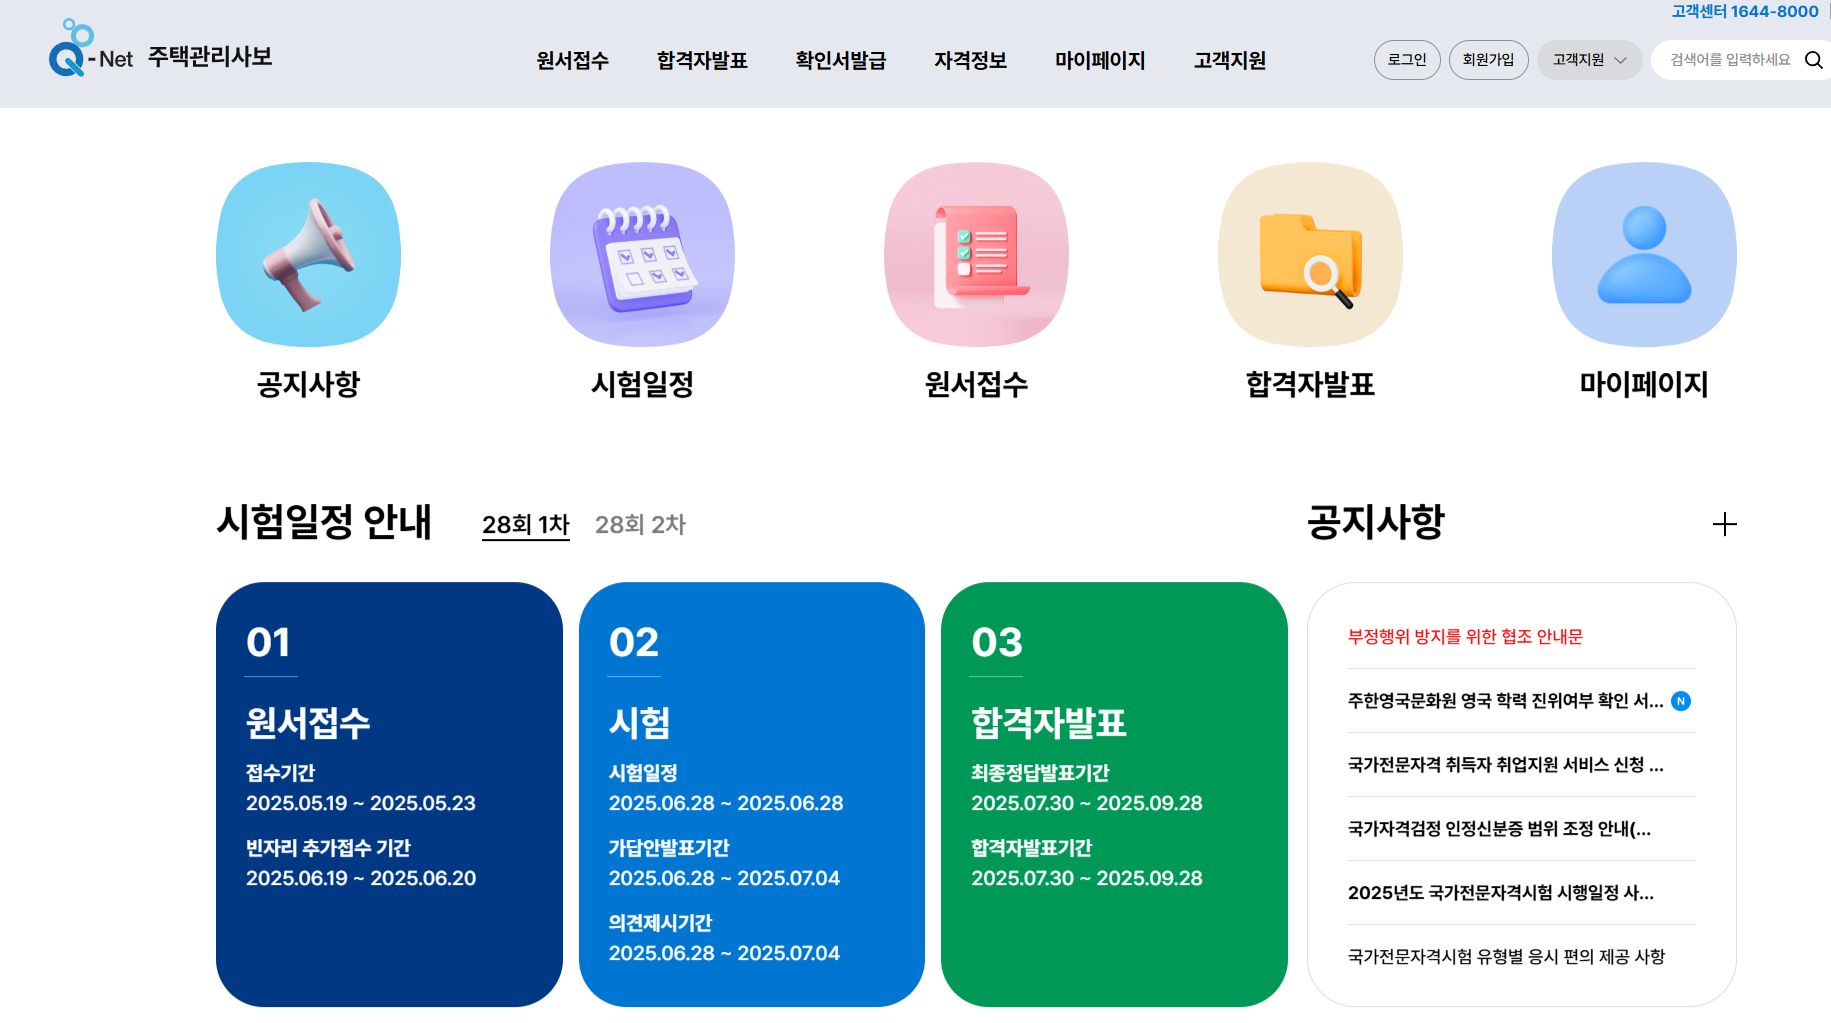
Task: Click the 공지사항 section heading
Action: (1376, 522)
